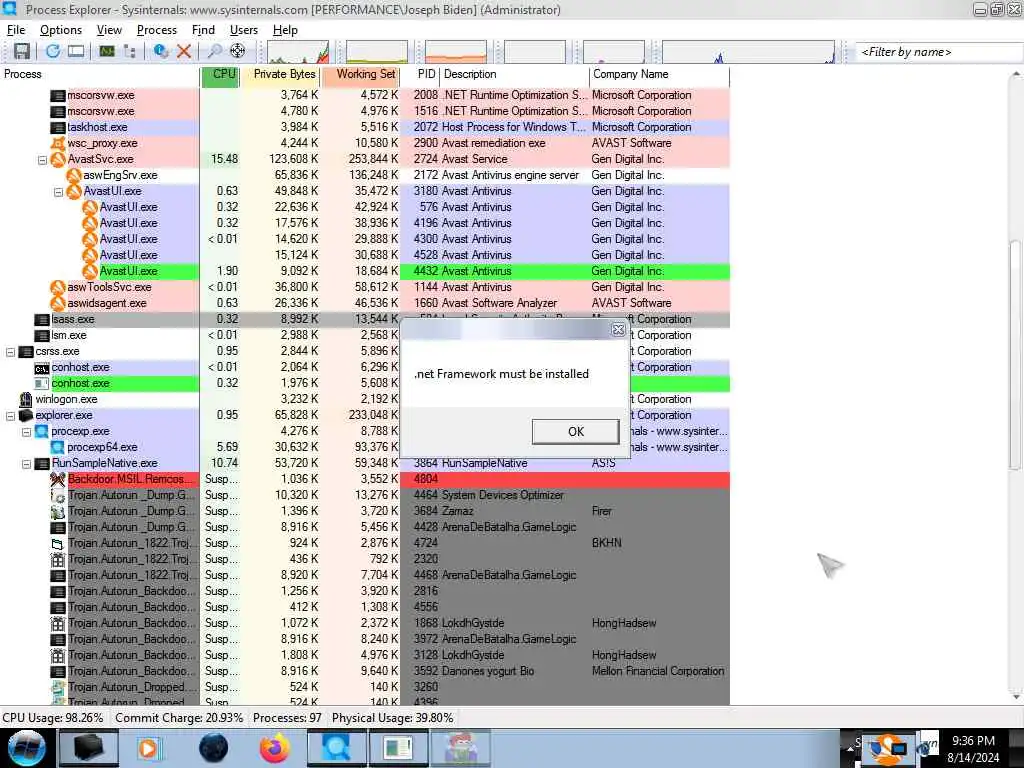Toggle the process tree view icon
1024x768 pixels.
129,51
